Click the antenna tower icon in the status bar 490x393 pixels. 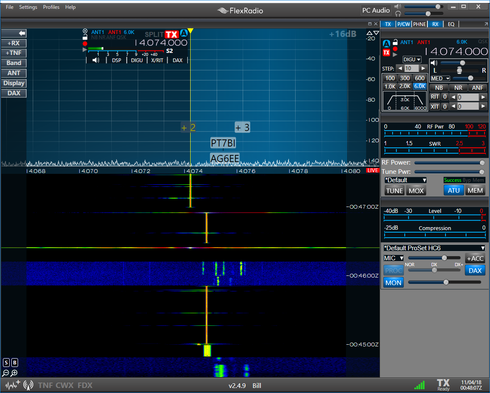pos(28,385)
